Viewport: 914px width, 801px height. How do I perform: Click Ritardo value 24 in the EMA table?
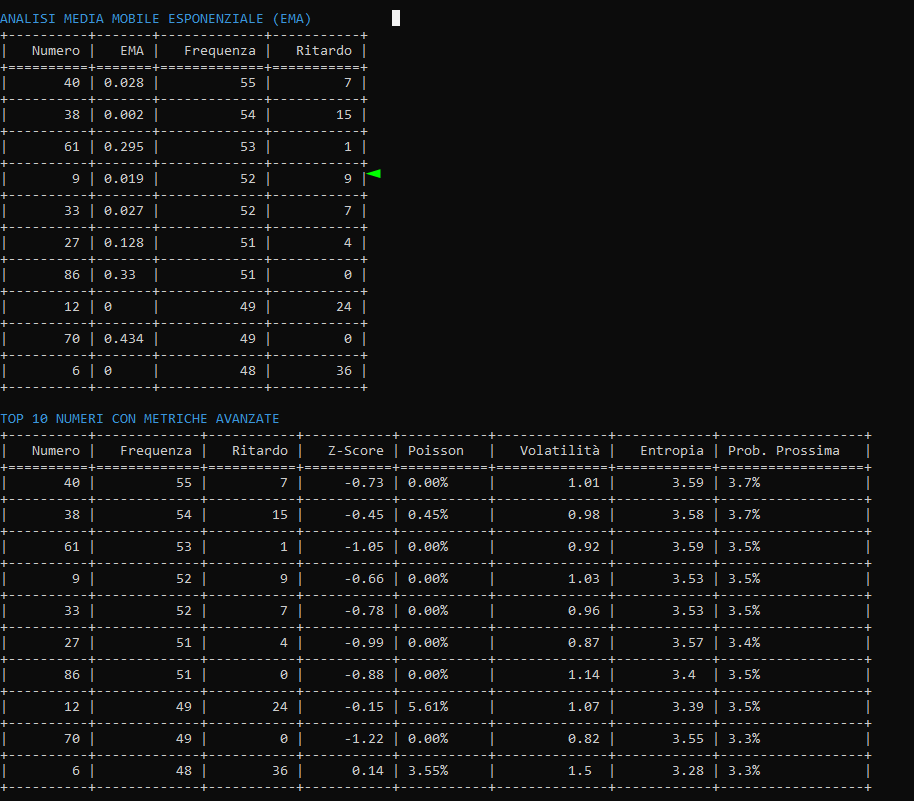coord(344,307)
